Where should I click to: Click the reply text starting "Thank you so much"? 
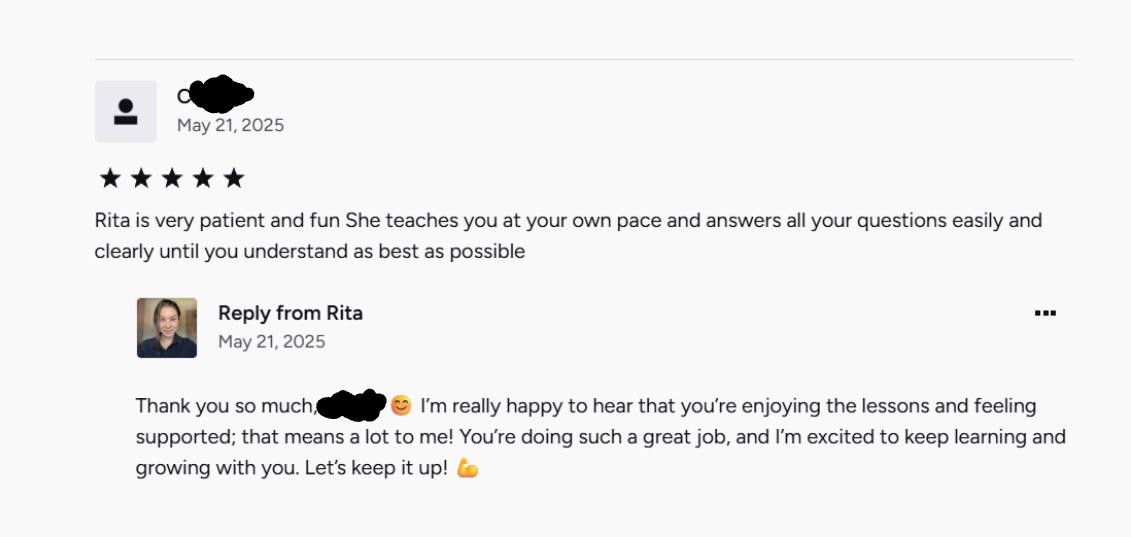pos(224,406)
